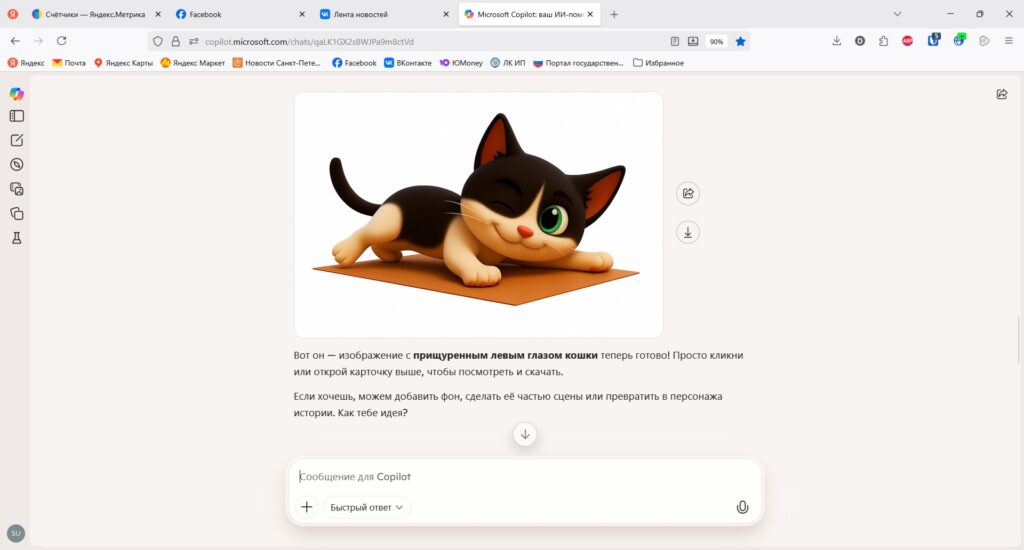Open the Labs flask icon in the sidebar

17,238
